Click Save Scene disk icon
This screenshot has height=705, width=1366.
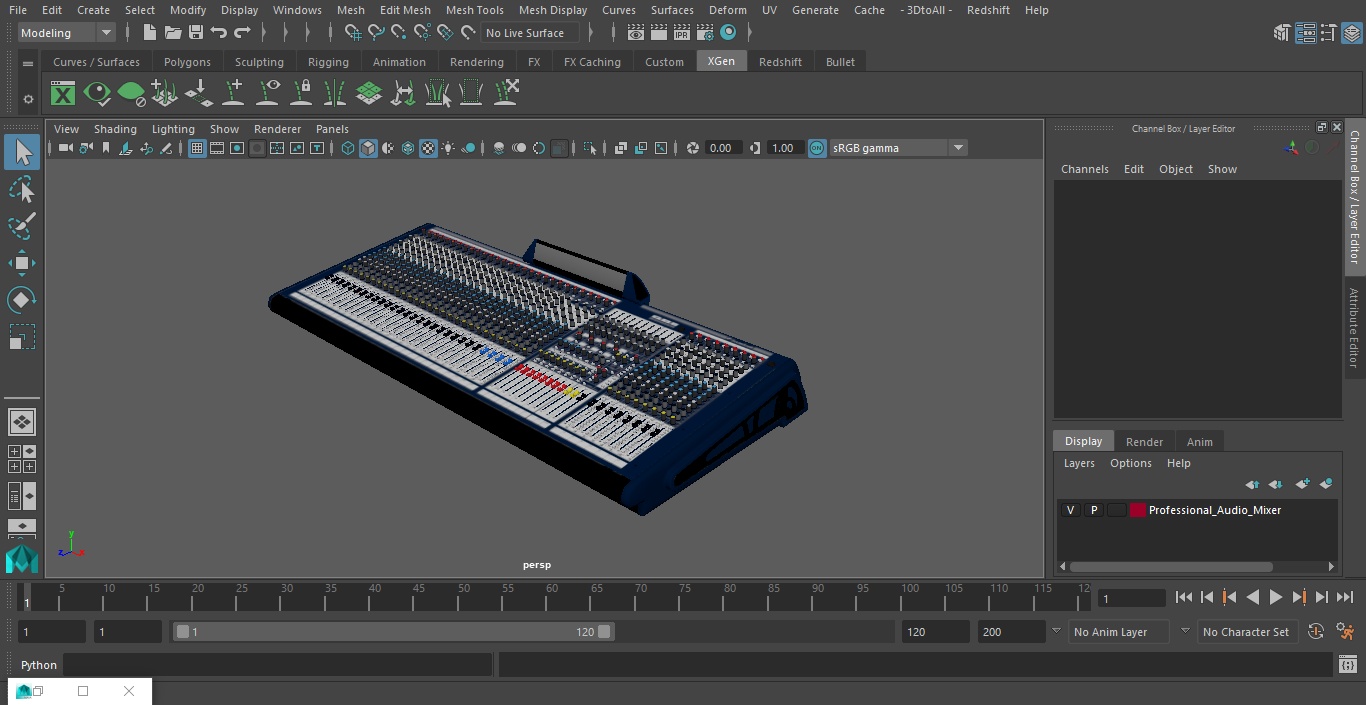pyautogui.click(x=196, y=33)
